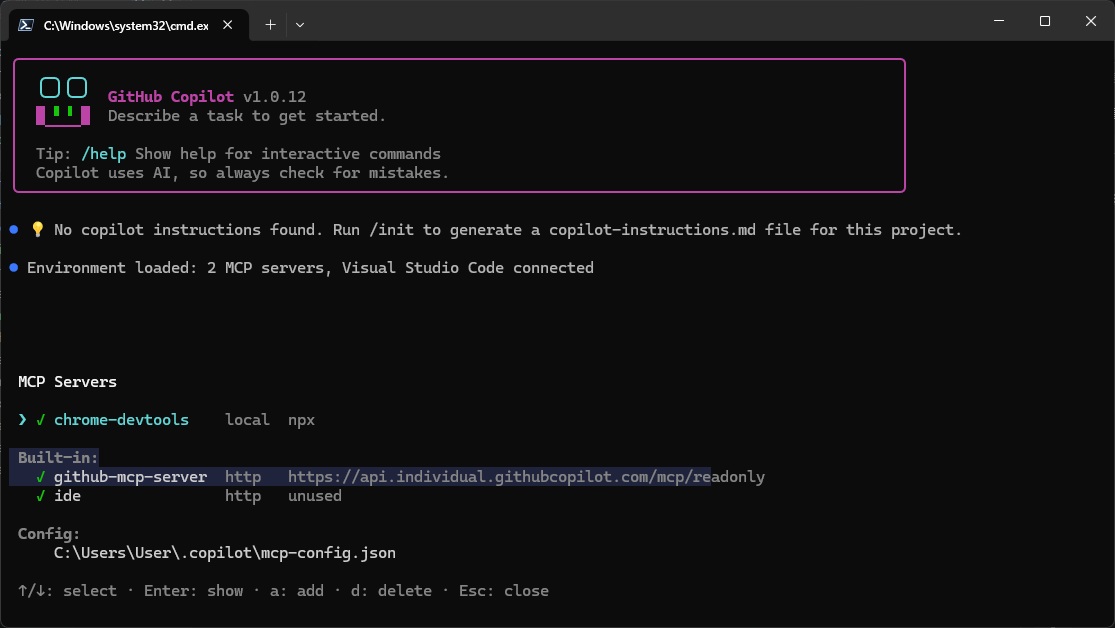This screenshot has width=1115, height=628.
Task: Open the tab profile dropdown arrow
Action: click(300, 24)
